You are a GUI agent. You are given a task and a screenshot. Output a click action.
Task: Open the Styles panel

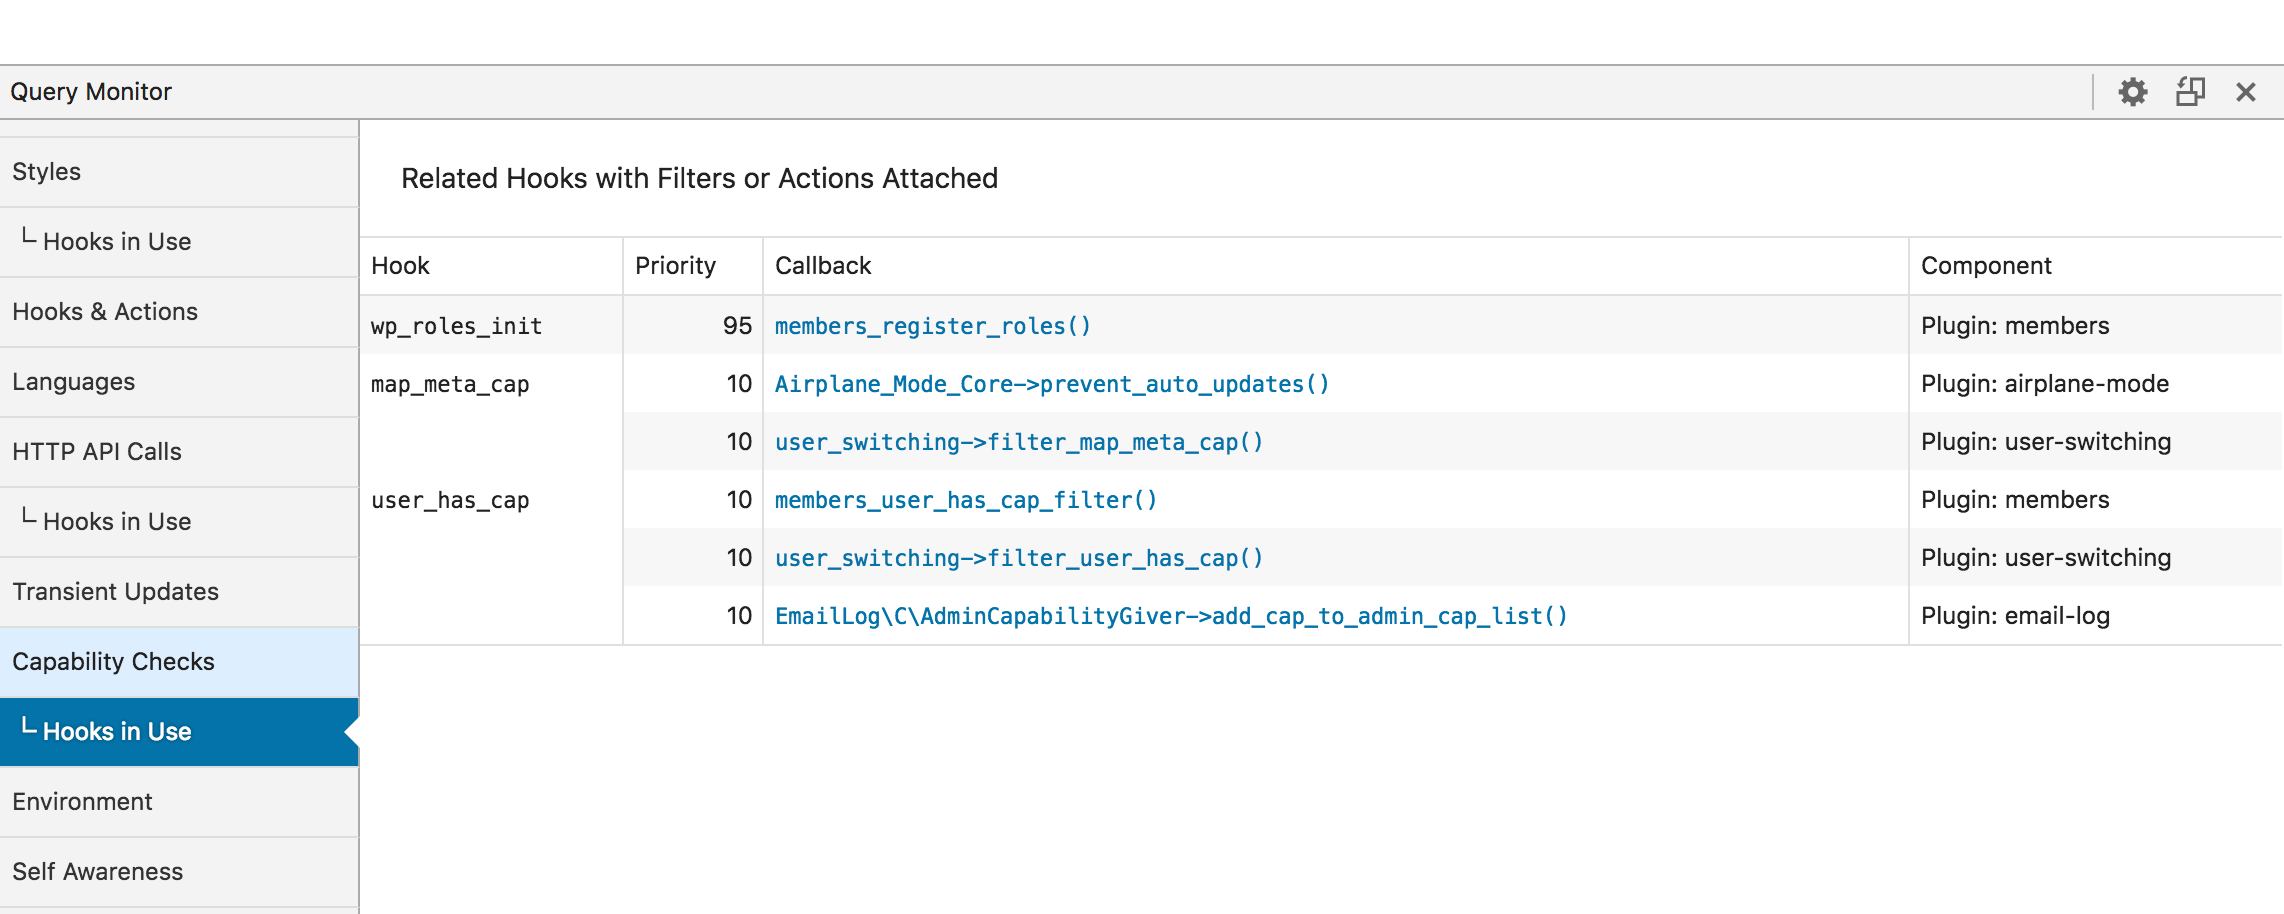179,172
